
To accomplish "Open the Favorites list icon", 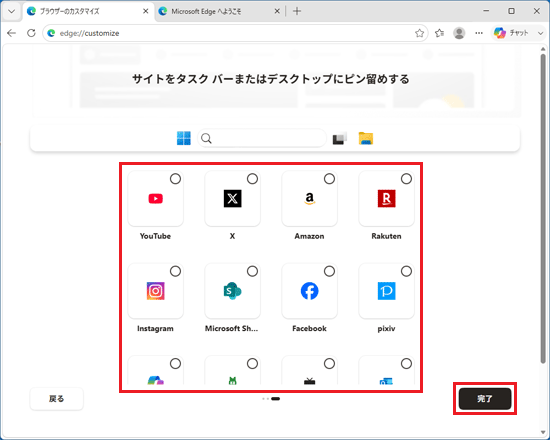I will 439,33.
